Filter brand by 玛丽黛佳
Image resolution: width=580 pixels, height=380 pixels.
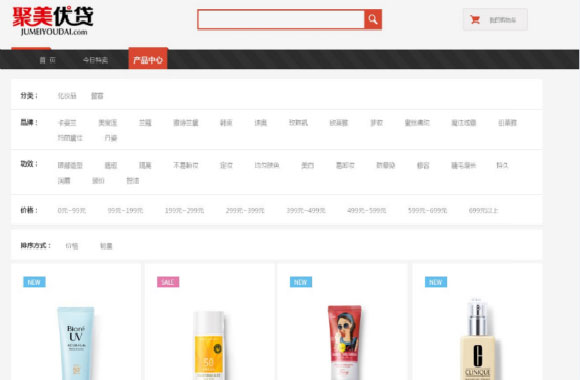click(70, 138)
